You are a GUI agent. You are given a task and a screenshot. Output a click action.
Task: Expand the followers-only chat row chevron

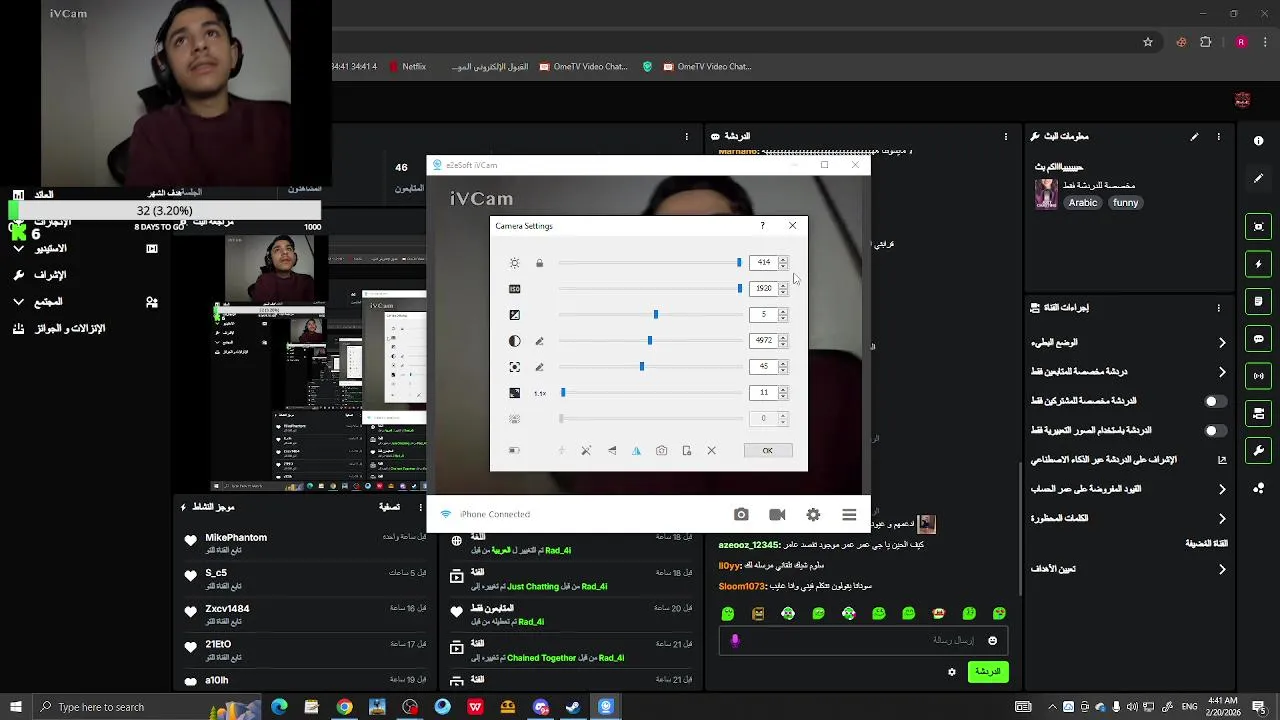(x=1222, y=372)
